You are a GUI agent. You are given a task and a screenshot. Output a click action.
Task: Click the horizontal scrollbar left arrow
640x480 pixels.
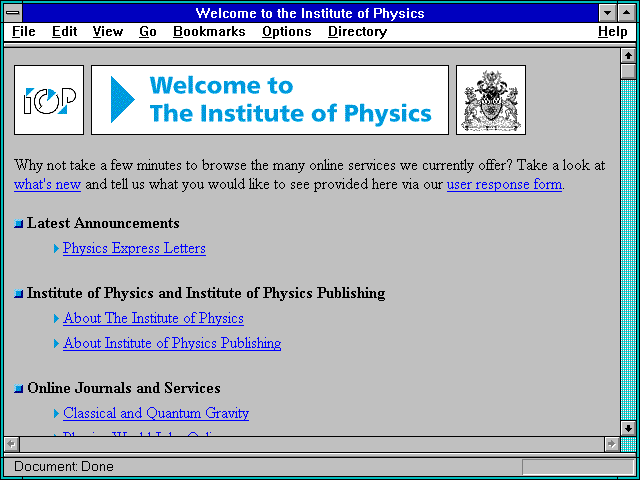coord(11,444)
